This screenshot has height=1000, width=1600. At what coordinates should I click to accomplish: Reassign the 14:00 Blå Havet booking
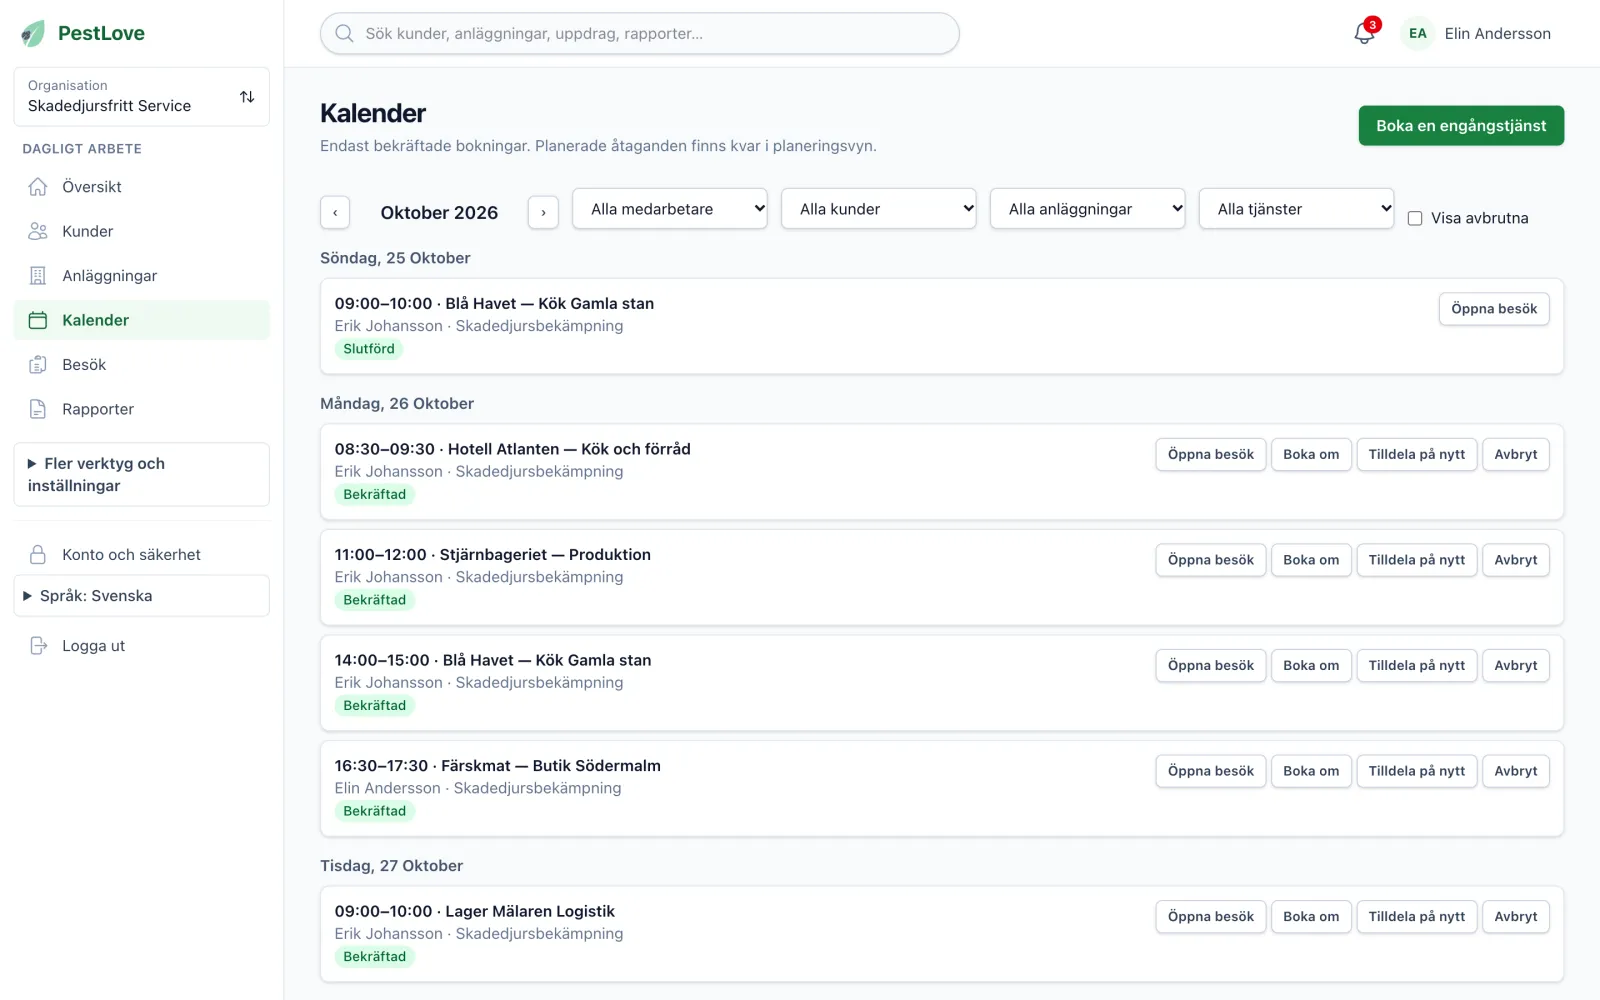(1416, 665)
